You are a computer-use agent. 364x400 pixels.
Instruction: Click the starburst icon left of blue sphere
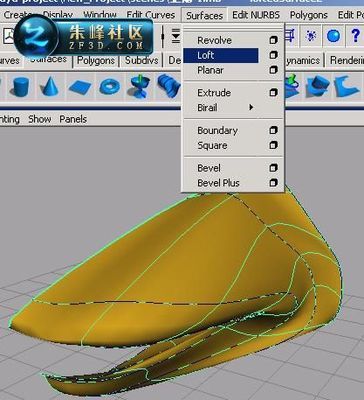311,36
